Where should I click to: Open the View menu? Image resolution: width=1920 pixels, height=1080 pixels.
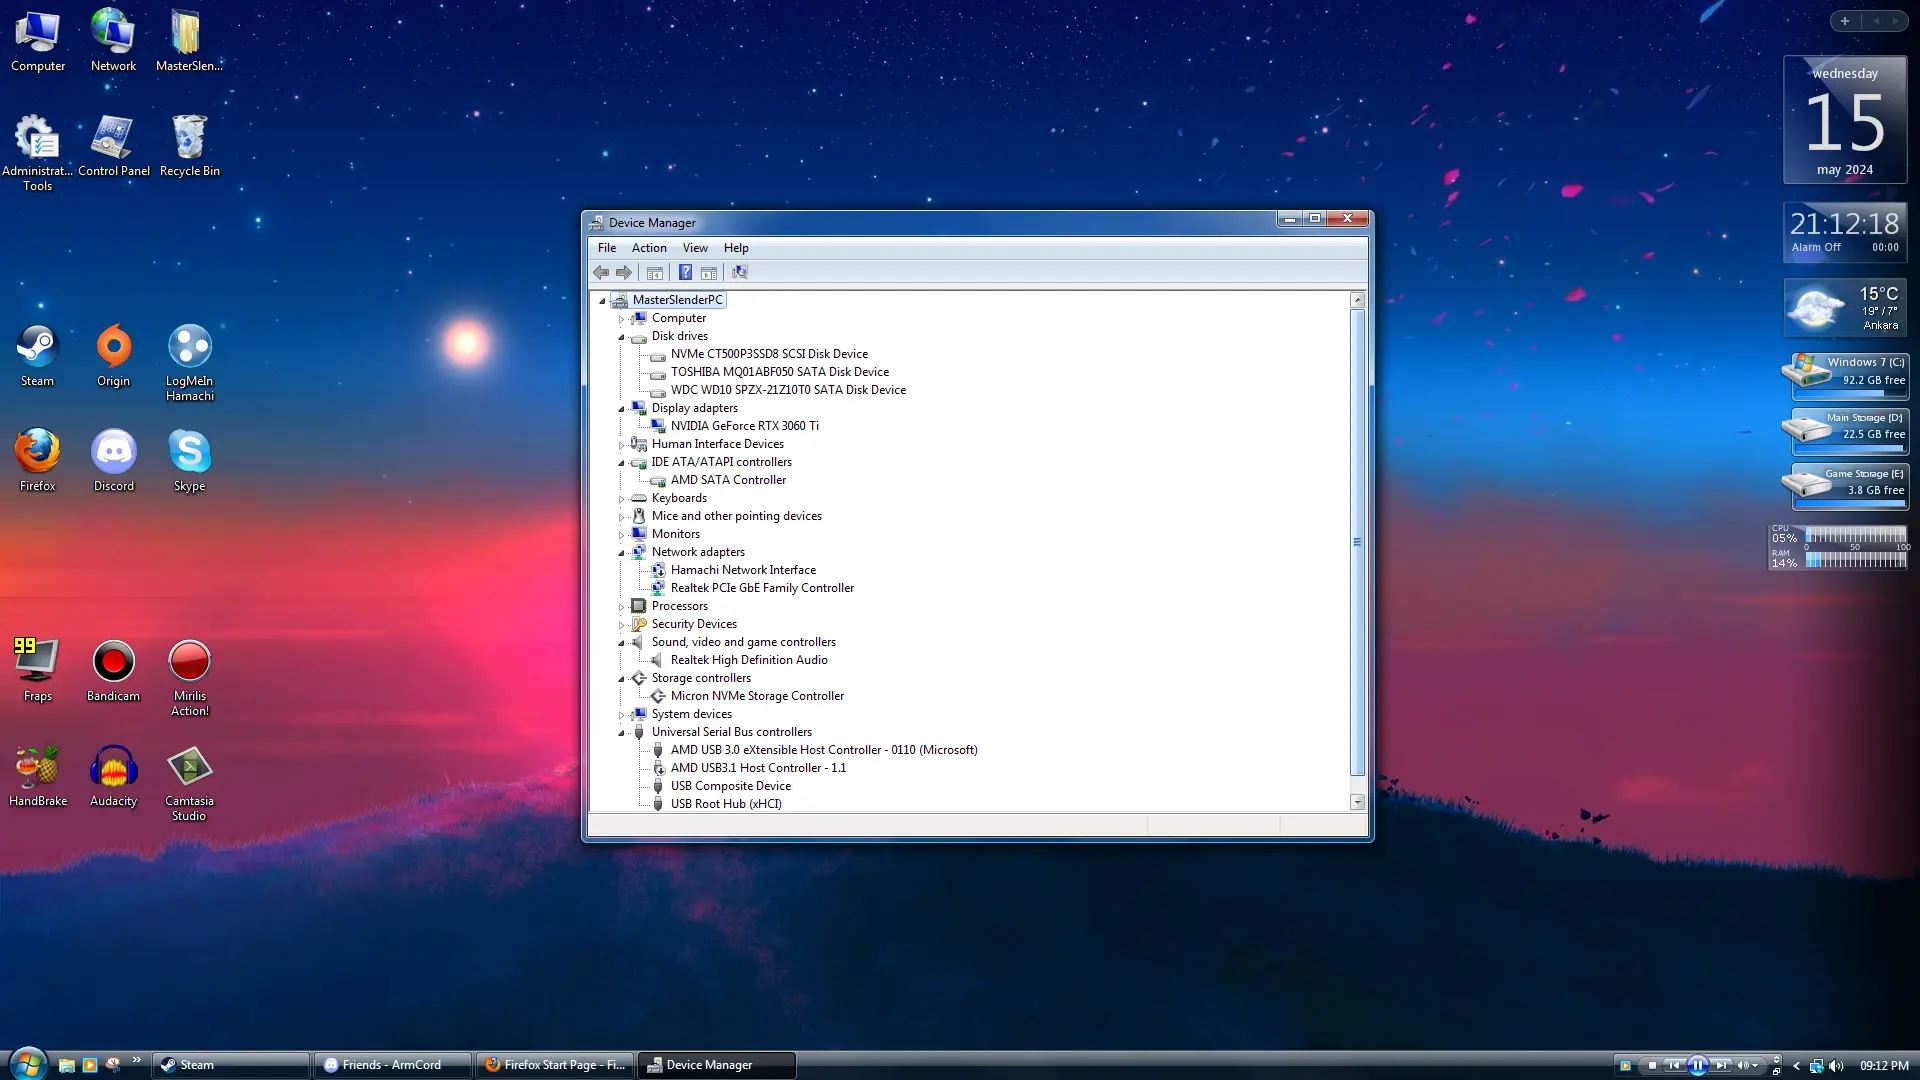tap(695, 248)
